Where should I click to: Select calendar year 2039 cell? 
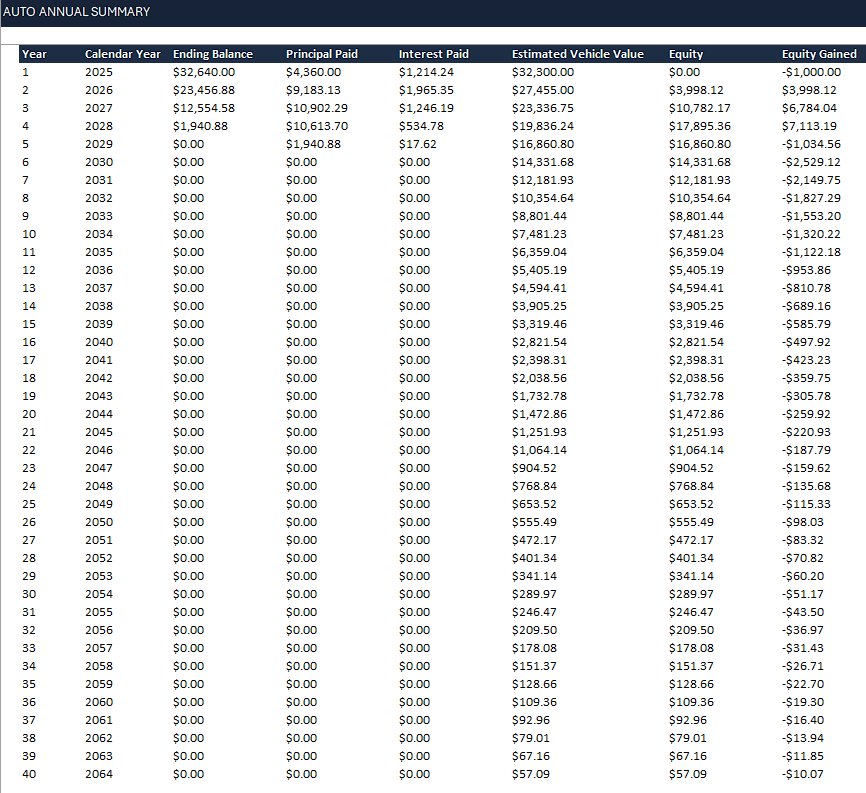click(99, 324)
